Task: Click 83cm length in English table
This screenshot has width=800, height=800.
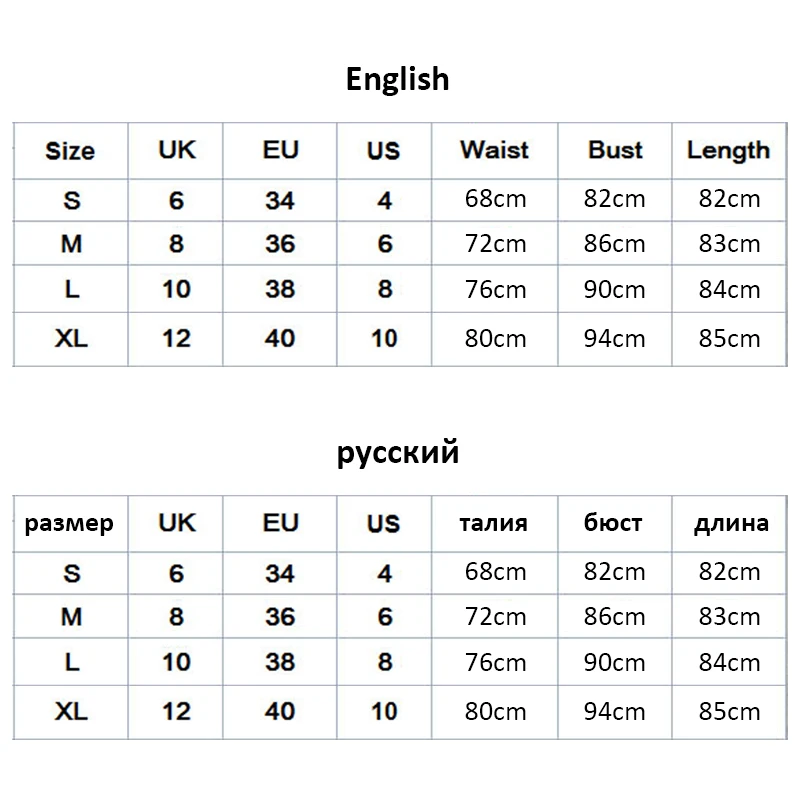Action: 730,244
